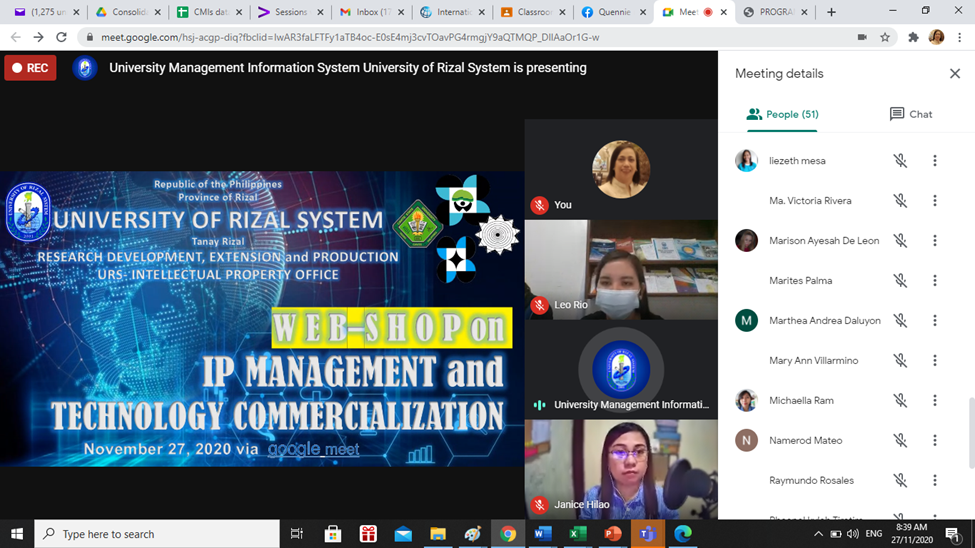The width and height of the screenshot is (975, 548).
Task: Open the red gift icon on taskbar
Action: click(368, 534)
